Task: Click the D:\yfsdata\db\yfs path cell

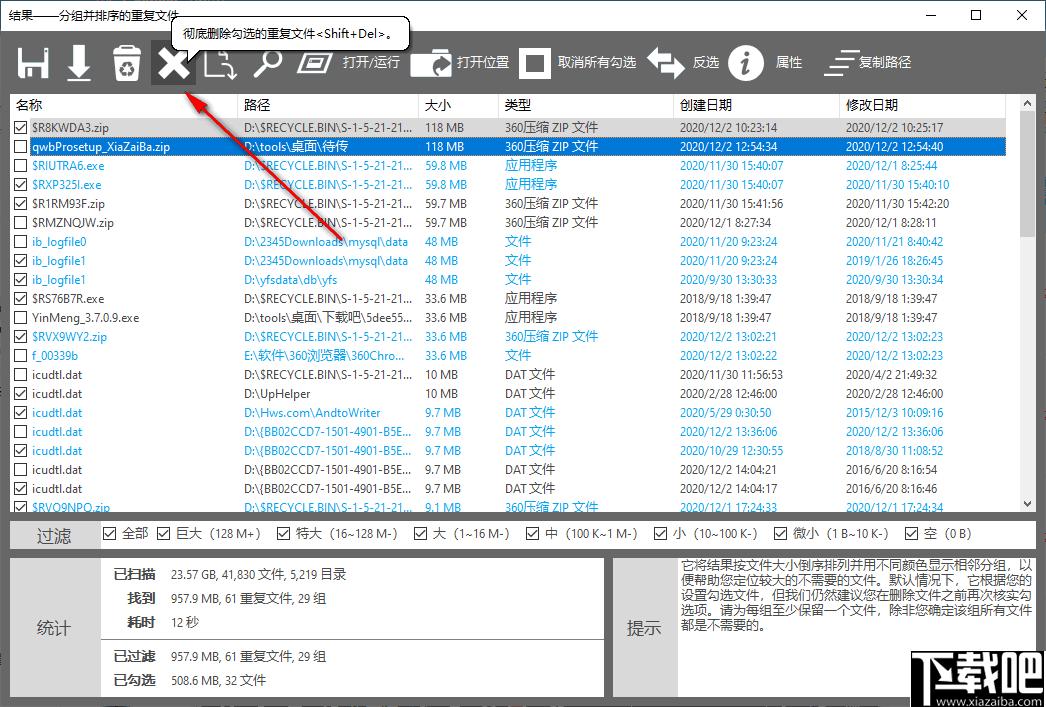Action: tap(290, 279)
